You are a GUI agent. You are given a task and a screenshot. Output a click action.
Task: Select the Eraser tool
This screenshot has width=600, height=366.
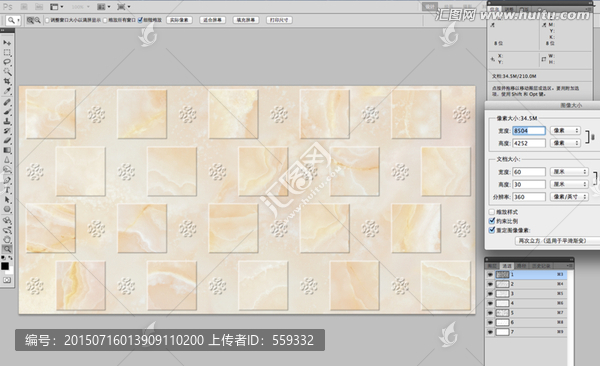[7, 141]
